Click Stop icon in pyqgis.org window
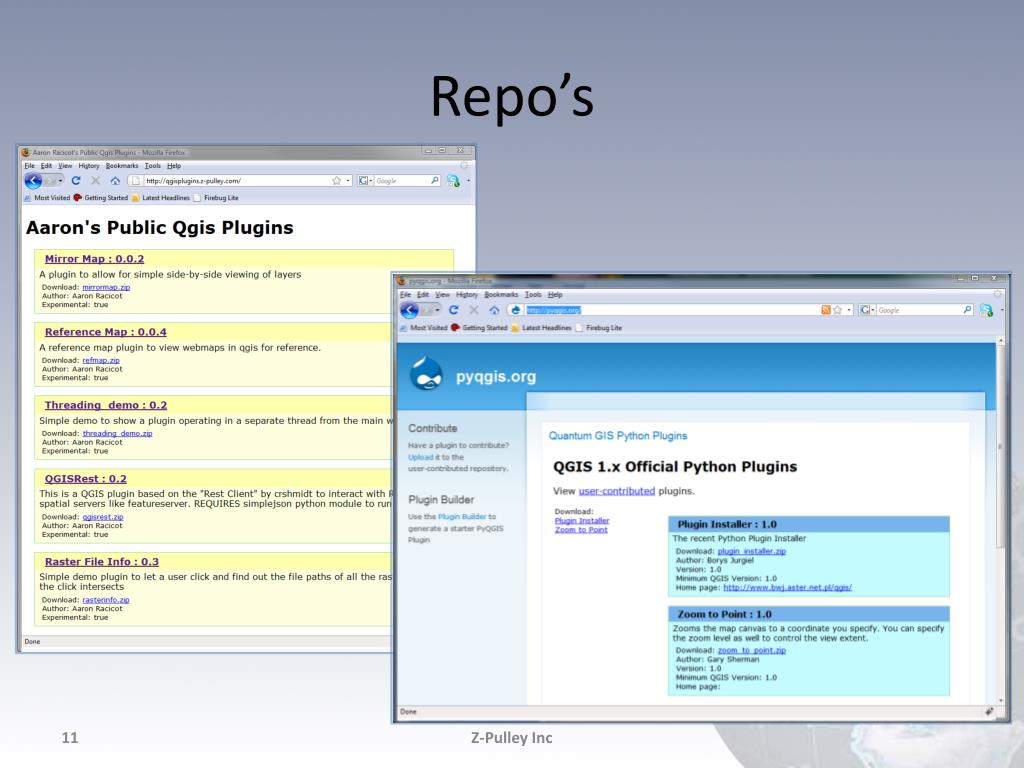1024x768 pixels. pos(474,310)
